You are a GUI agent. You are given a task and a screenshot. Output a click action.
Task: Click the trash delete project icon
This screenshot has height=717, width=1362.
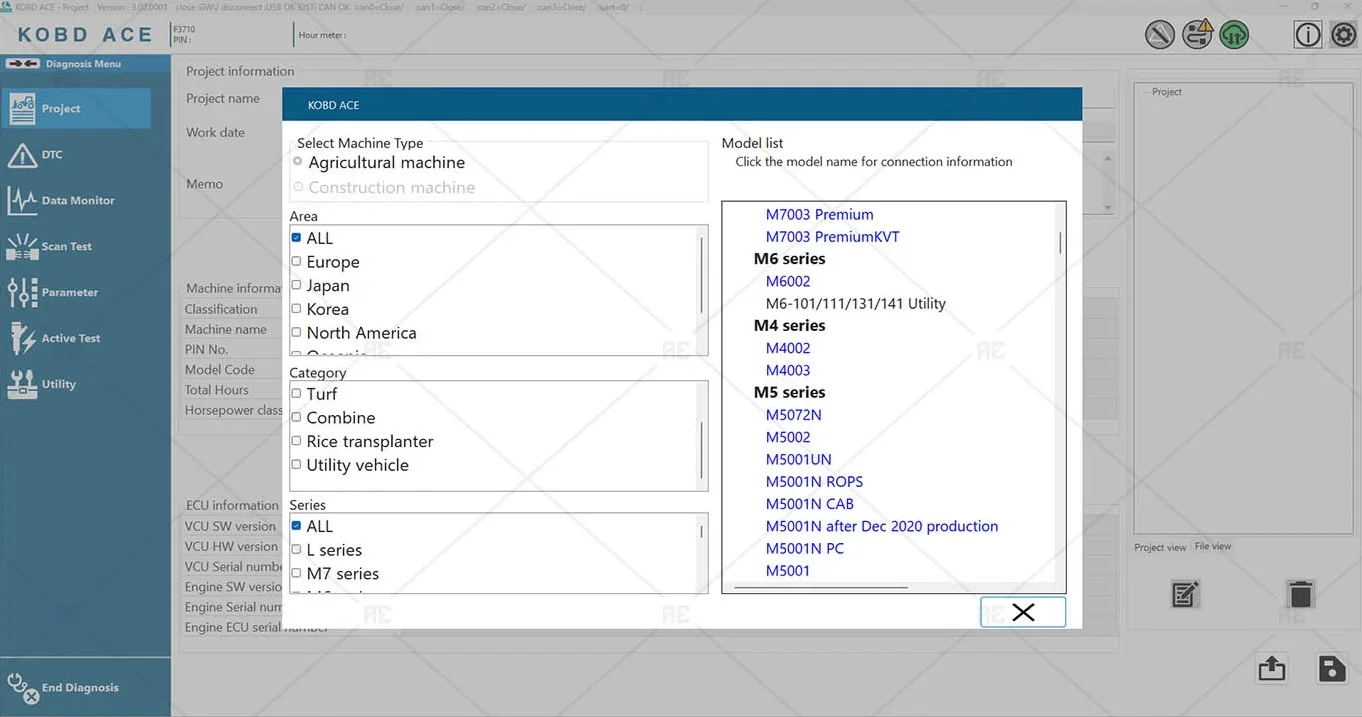coord(1300,594)
